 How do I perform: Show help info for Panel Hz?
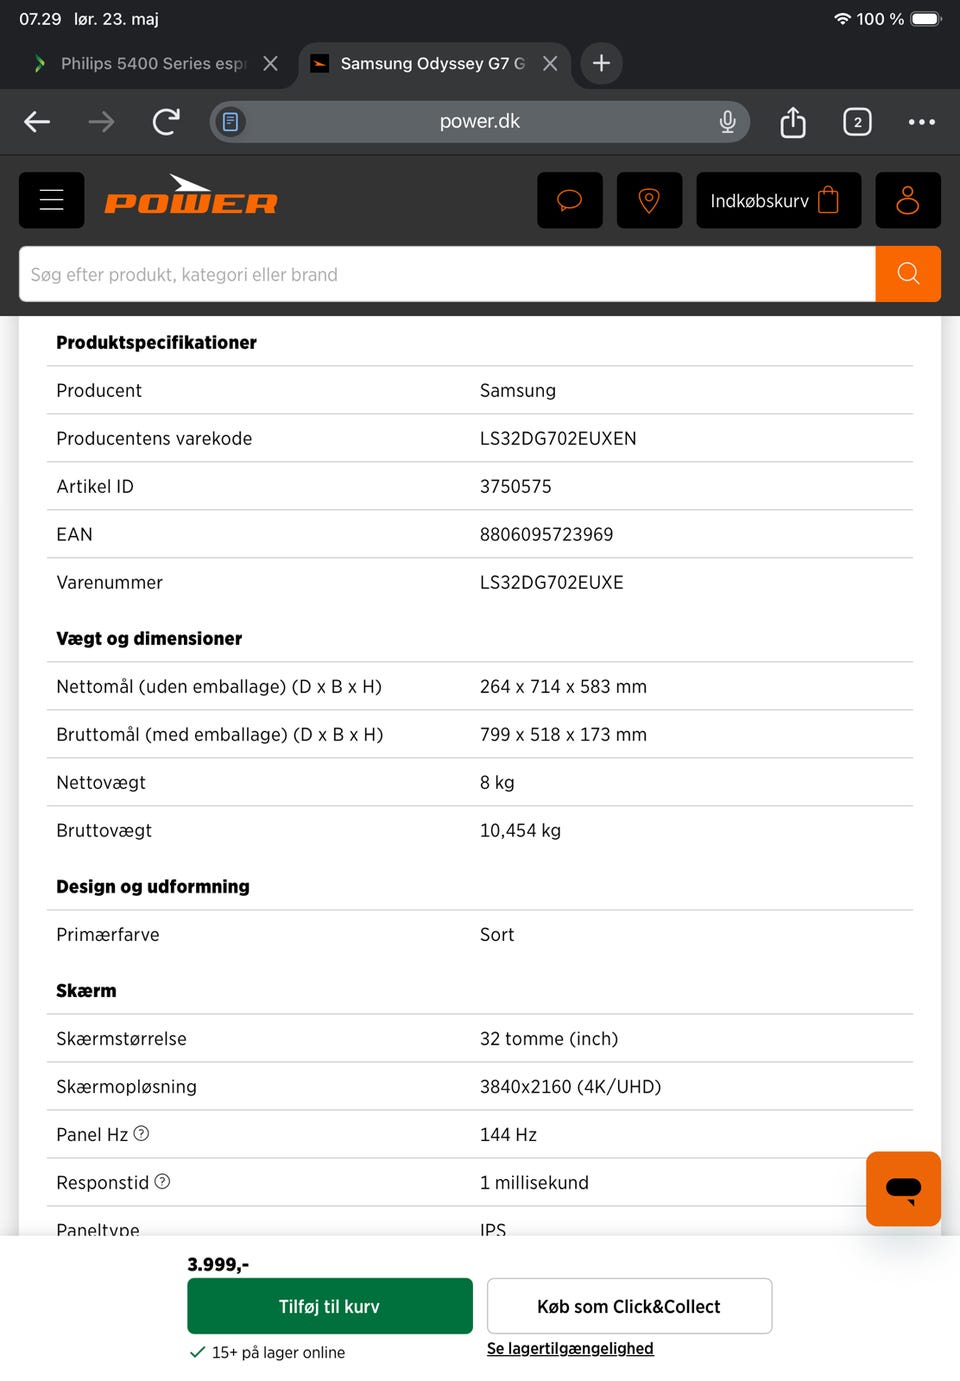coord(141,1134)
